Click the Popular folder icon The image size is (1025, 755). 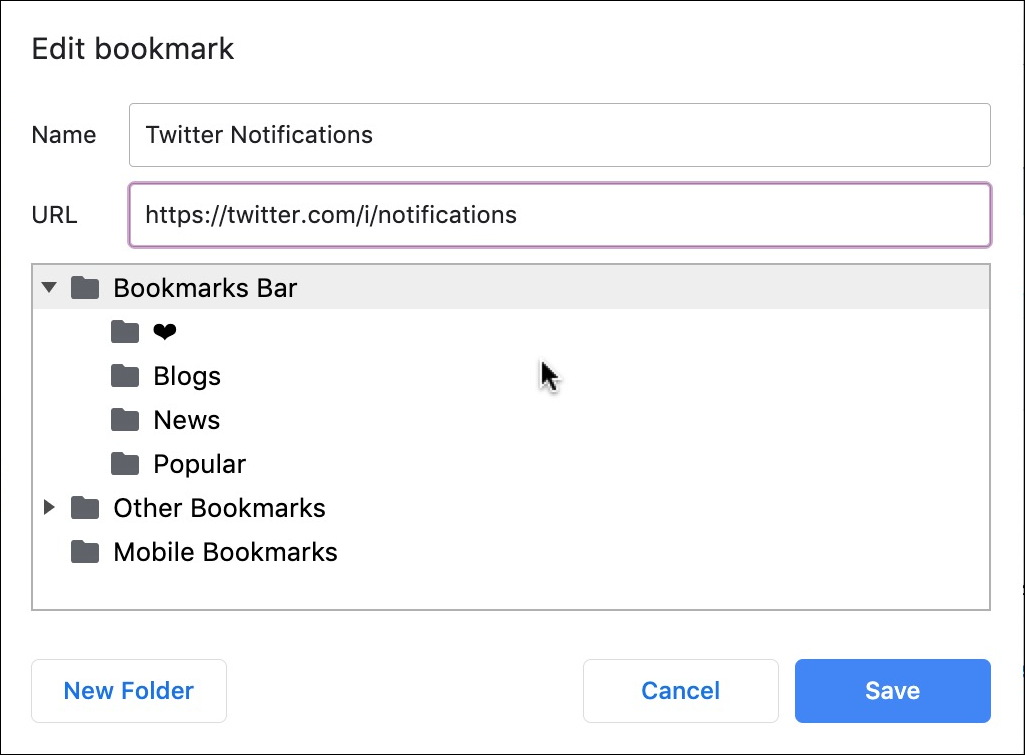pyautogui.click(x=125, y=464)
